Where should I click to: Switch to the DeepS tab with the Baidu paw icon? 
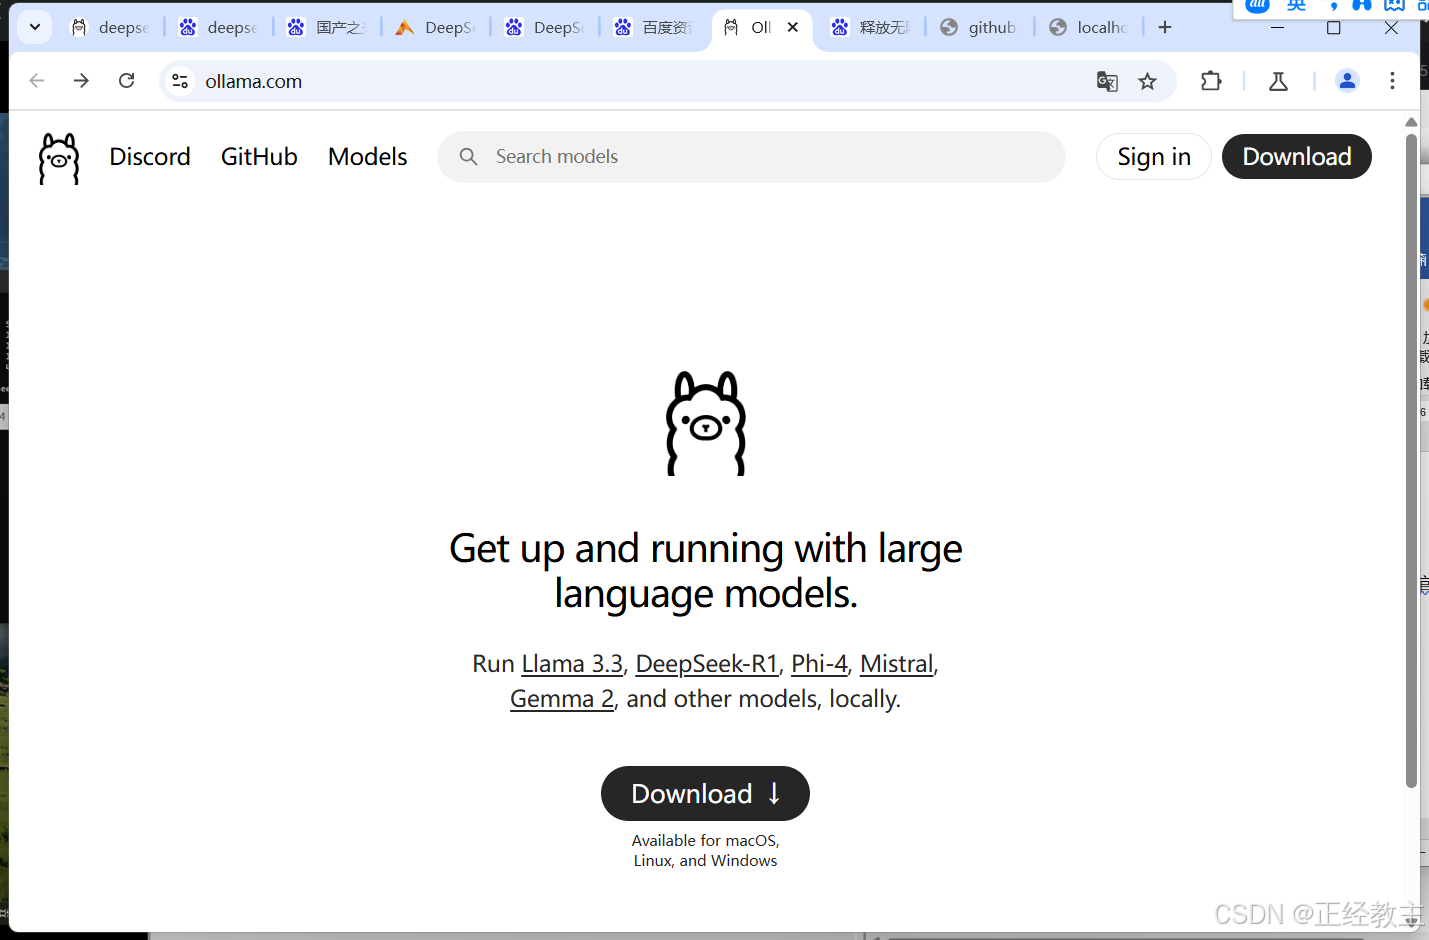(x=545, y=27)
